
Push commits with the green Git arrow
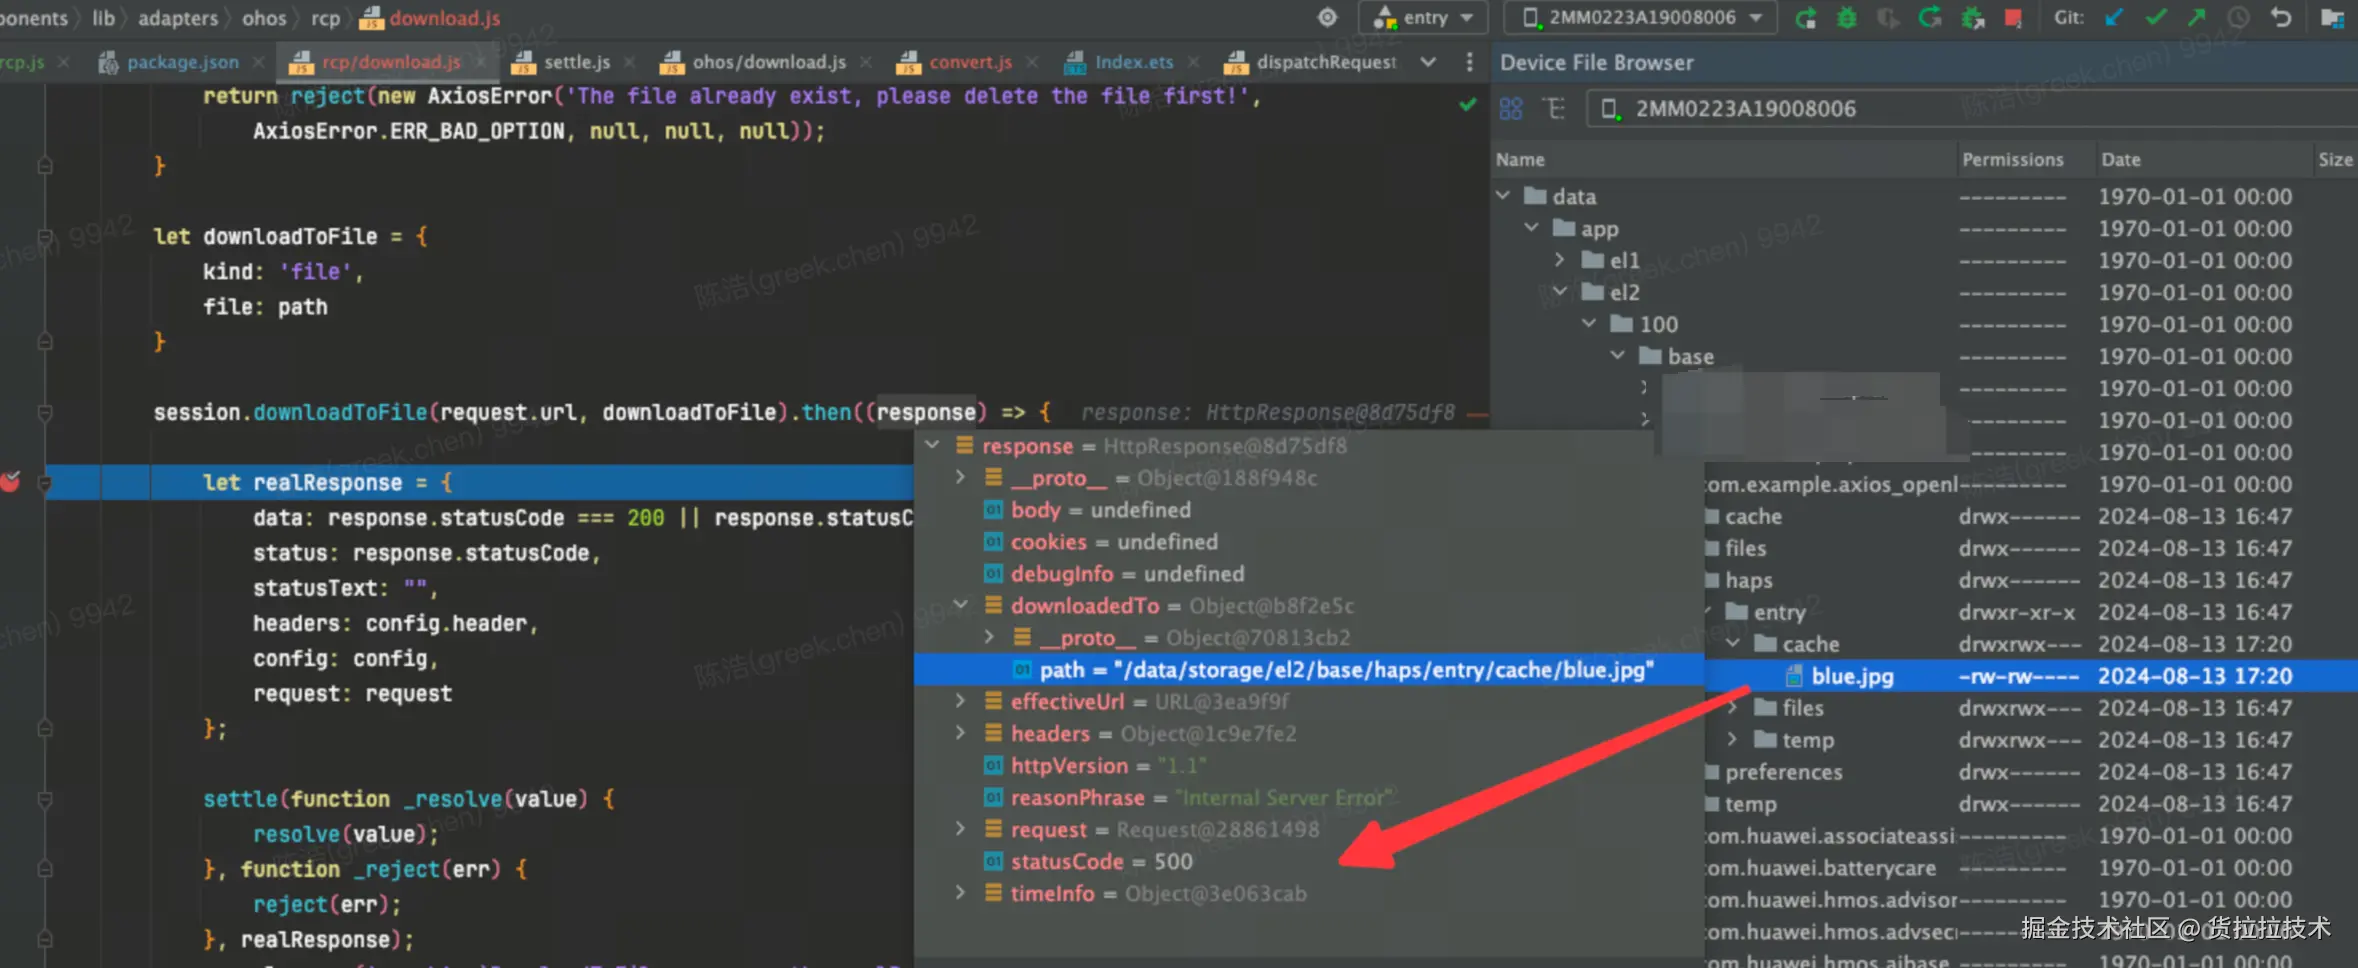(2197, 17)
